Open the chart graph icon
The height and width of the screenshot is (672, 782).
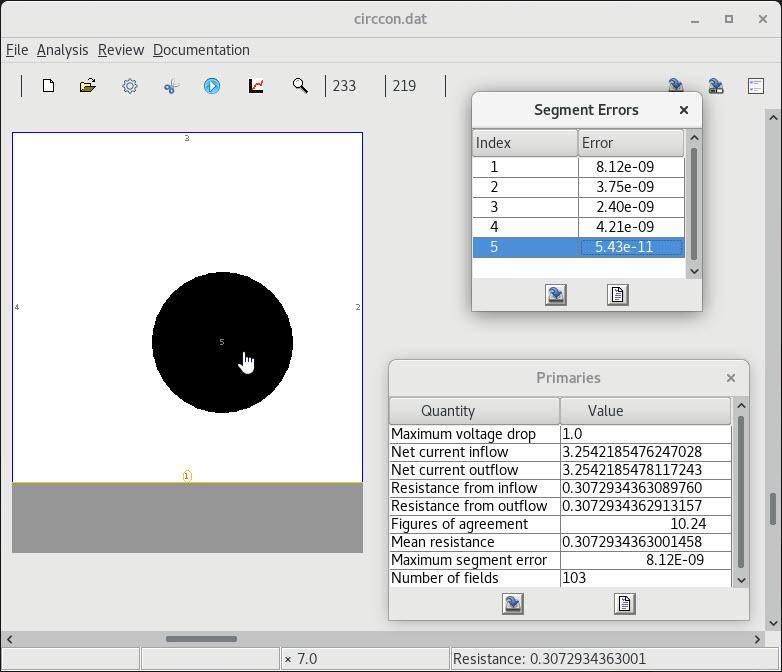pos(256,86)
